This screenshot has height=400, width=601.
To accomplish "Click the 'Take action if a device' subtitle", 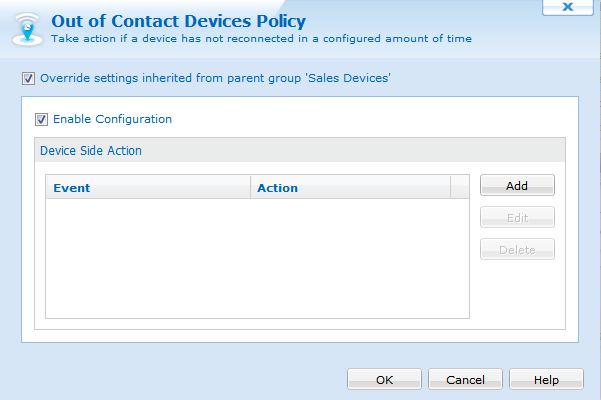I will click(x=261, y=39).
